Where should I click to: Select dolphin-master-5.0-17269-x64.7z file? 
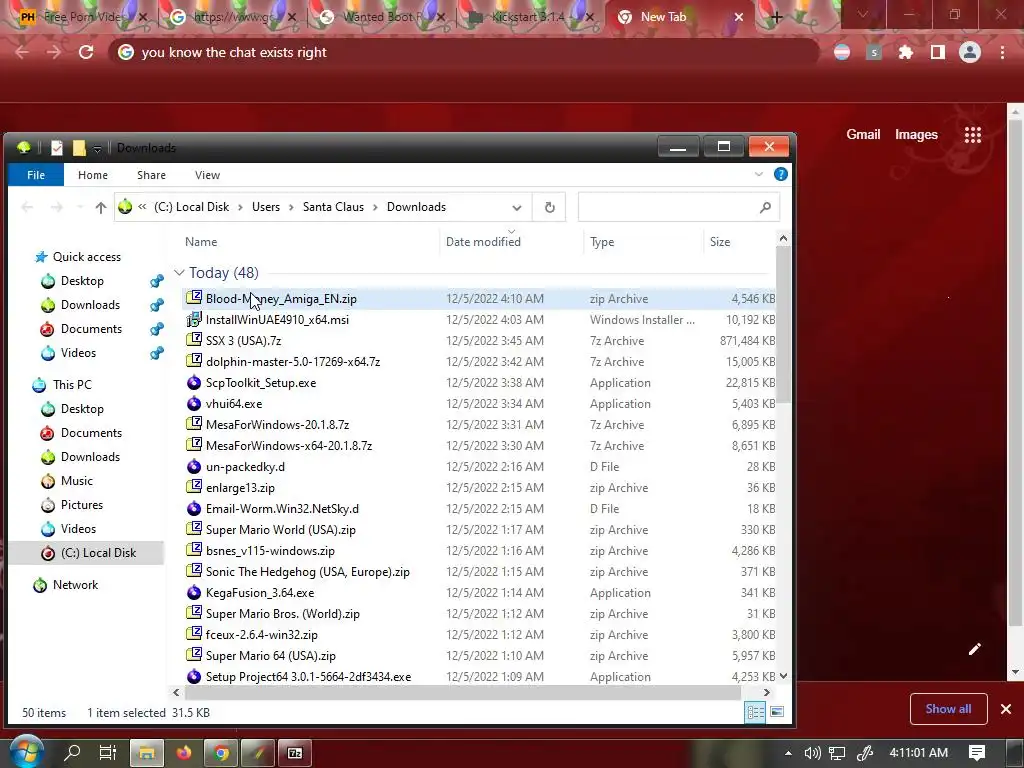293,361
